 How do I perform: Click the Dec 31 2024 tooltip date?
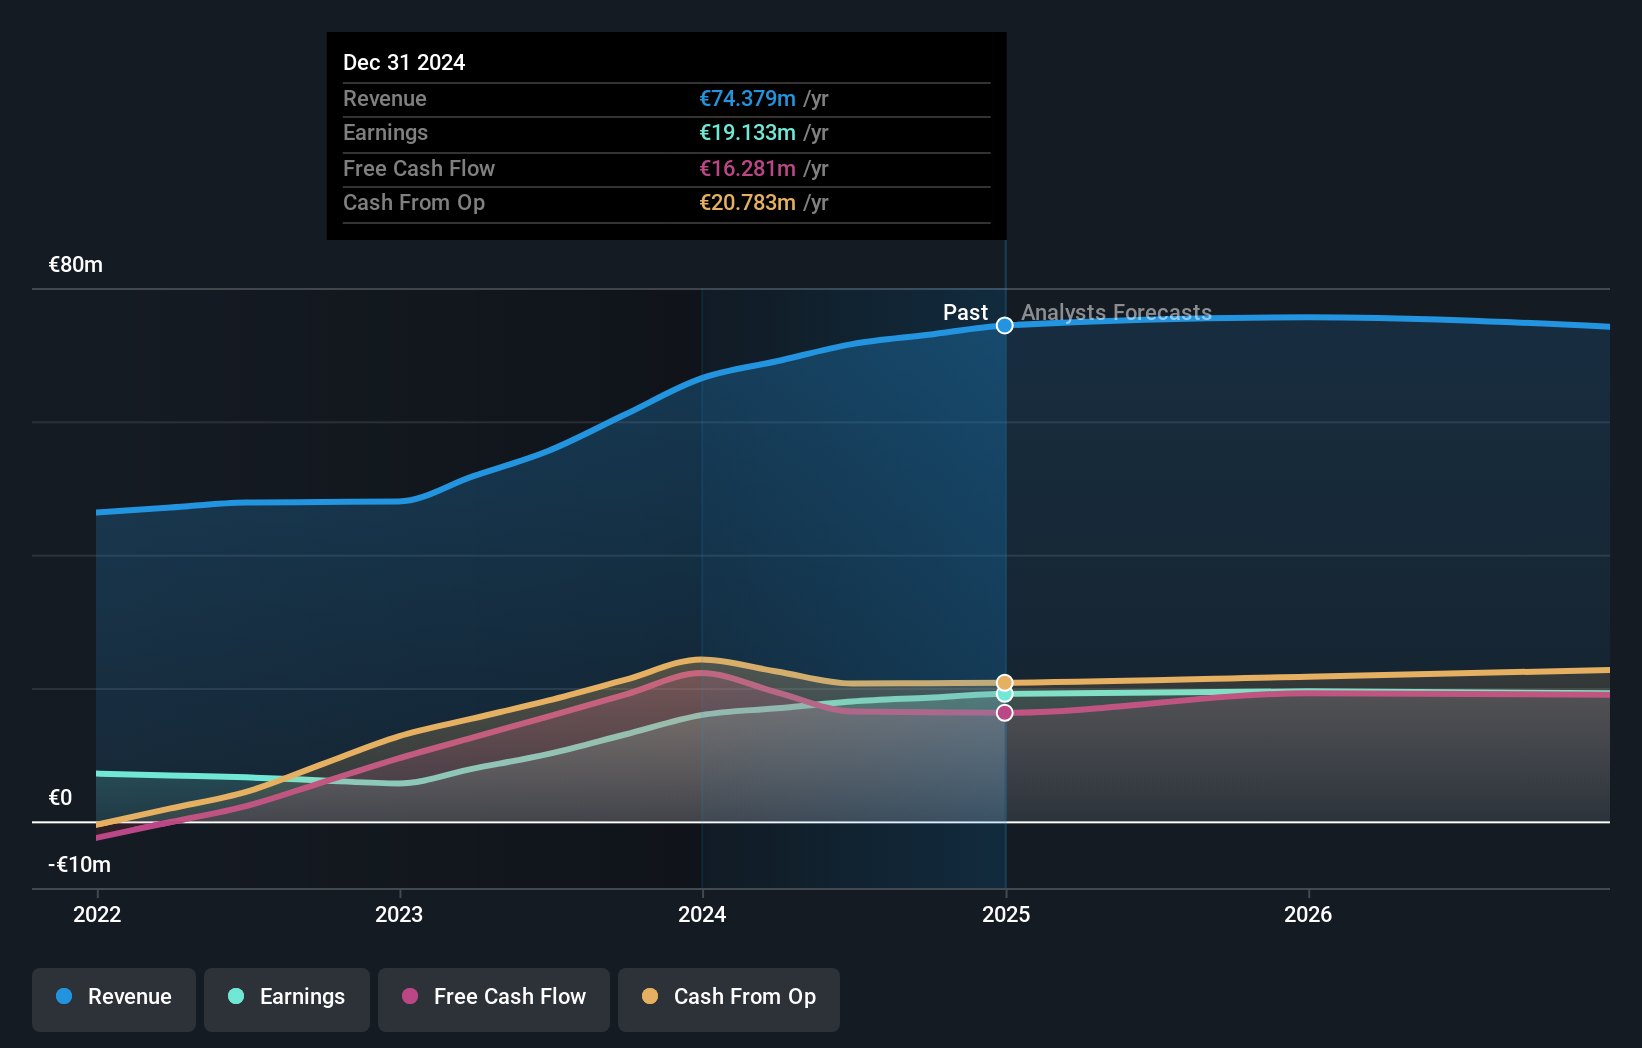tap(404, 62)
